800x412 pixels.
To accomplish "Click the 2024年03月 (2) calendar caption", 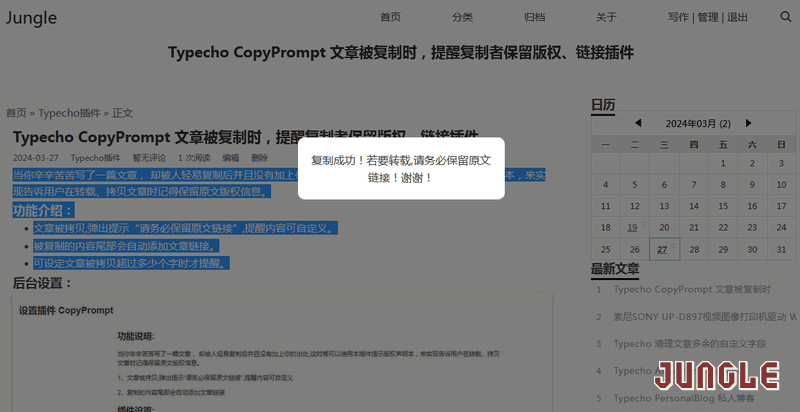I will point(698,123).
